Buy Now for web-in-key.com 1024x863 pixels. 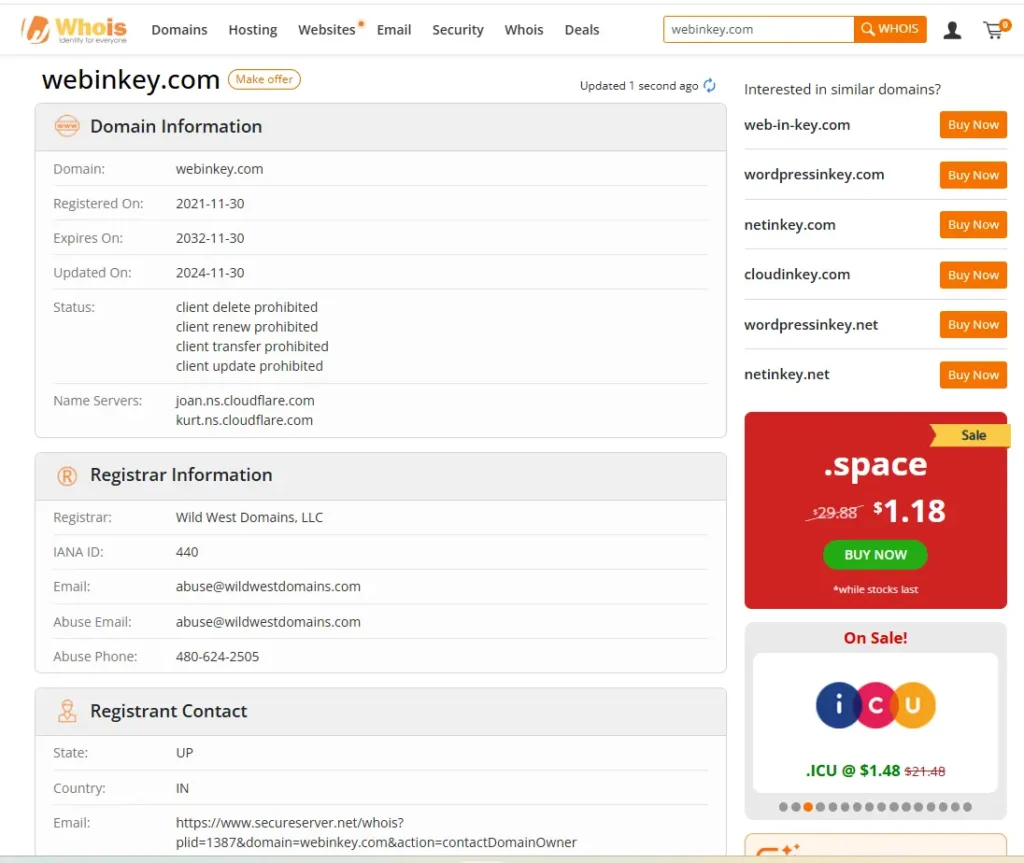pos(973,125)
